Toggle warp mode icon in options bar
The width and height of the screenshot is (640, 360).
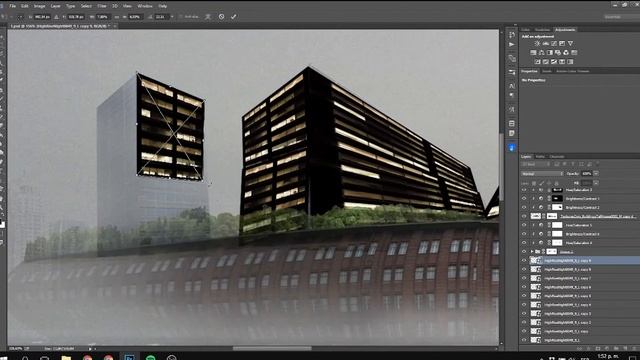(x=208, y=17)
